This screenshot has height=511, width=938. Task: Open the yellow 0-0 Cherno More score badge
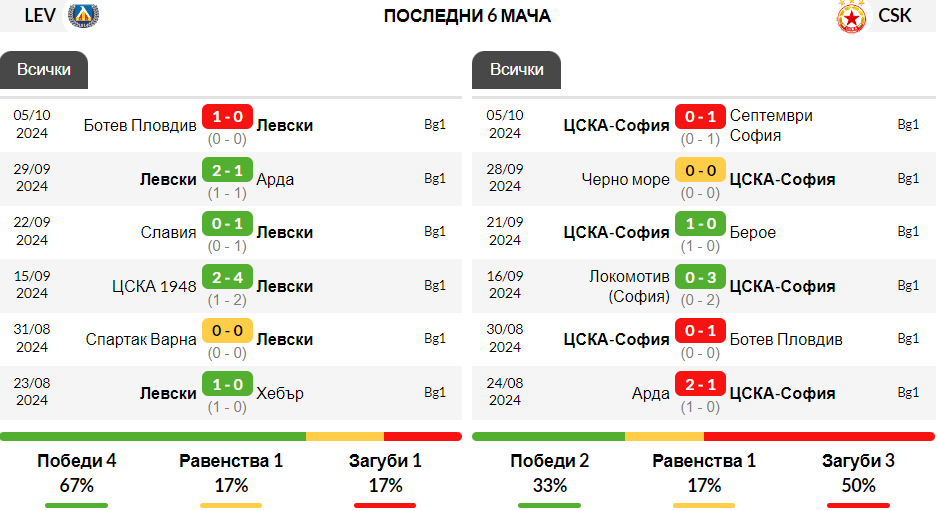[701, 171]
